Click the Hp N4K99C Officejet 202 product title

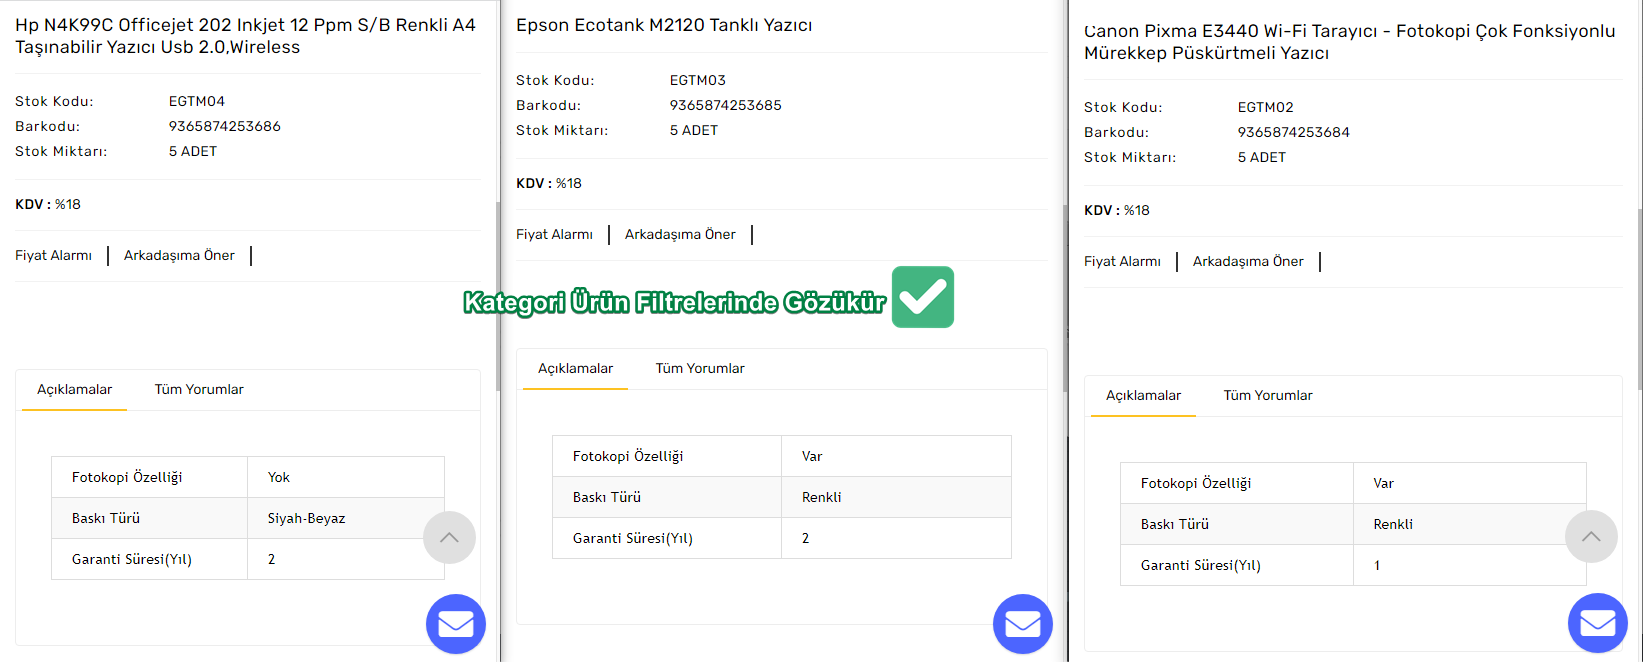tap(245, 36)
